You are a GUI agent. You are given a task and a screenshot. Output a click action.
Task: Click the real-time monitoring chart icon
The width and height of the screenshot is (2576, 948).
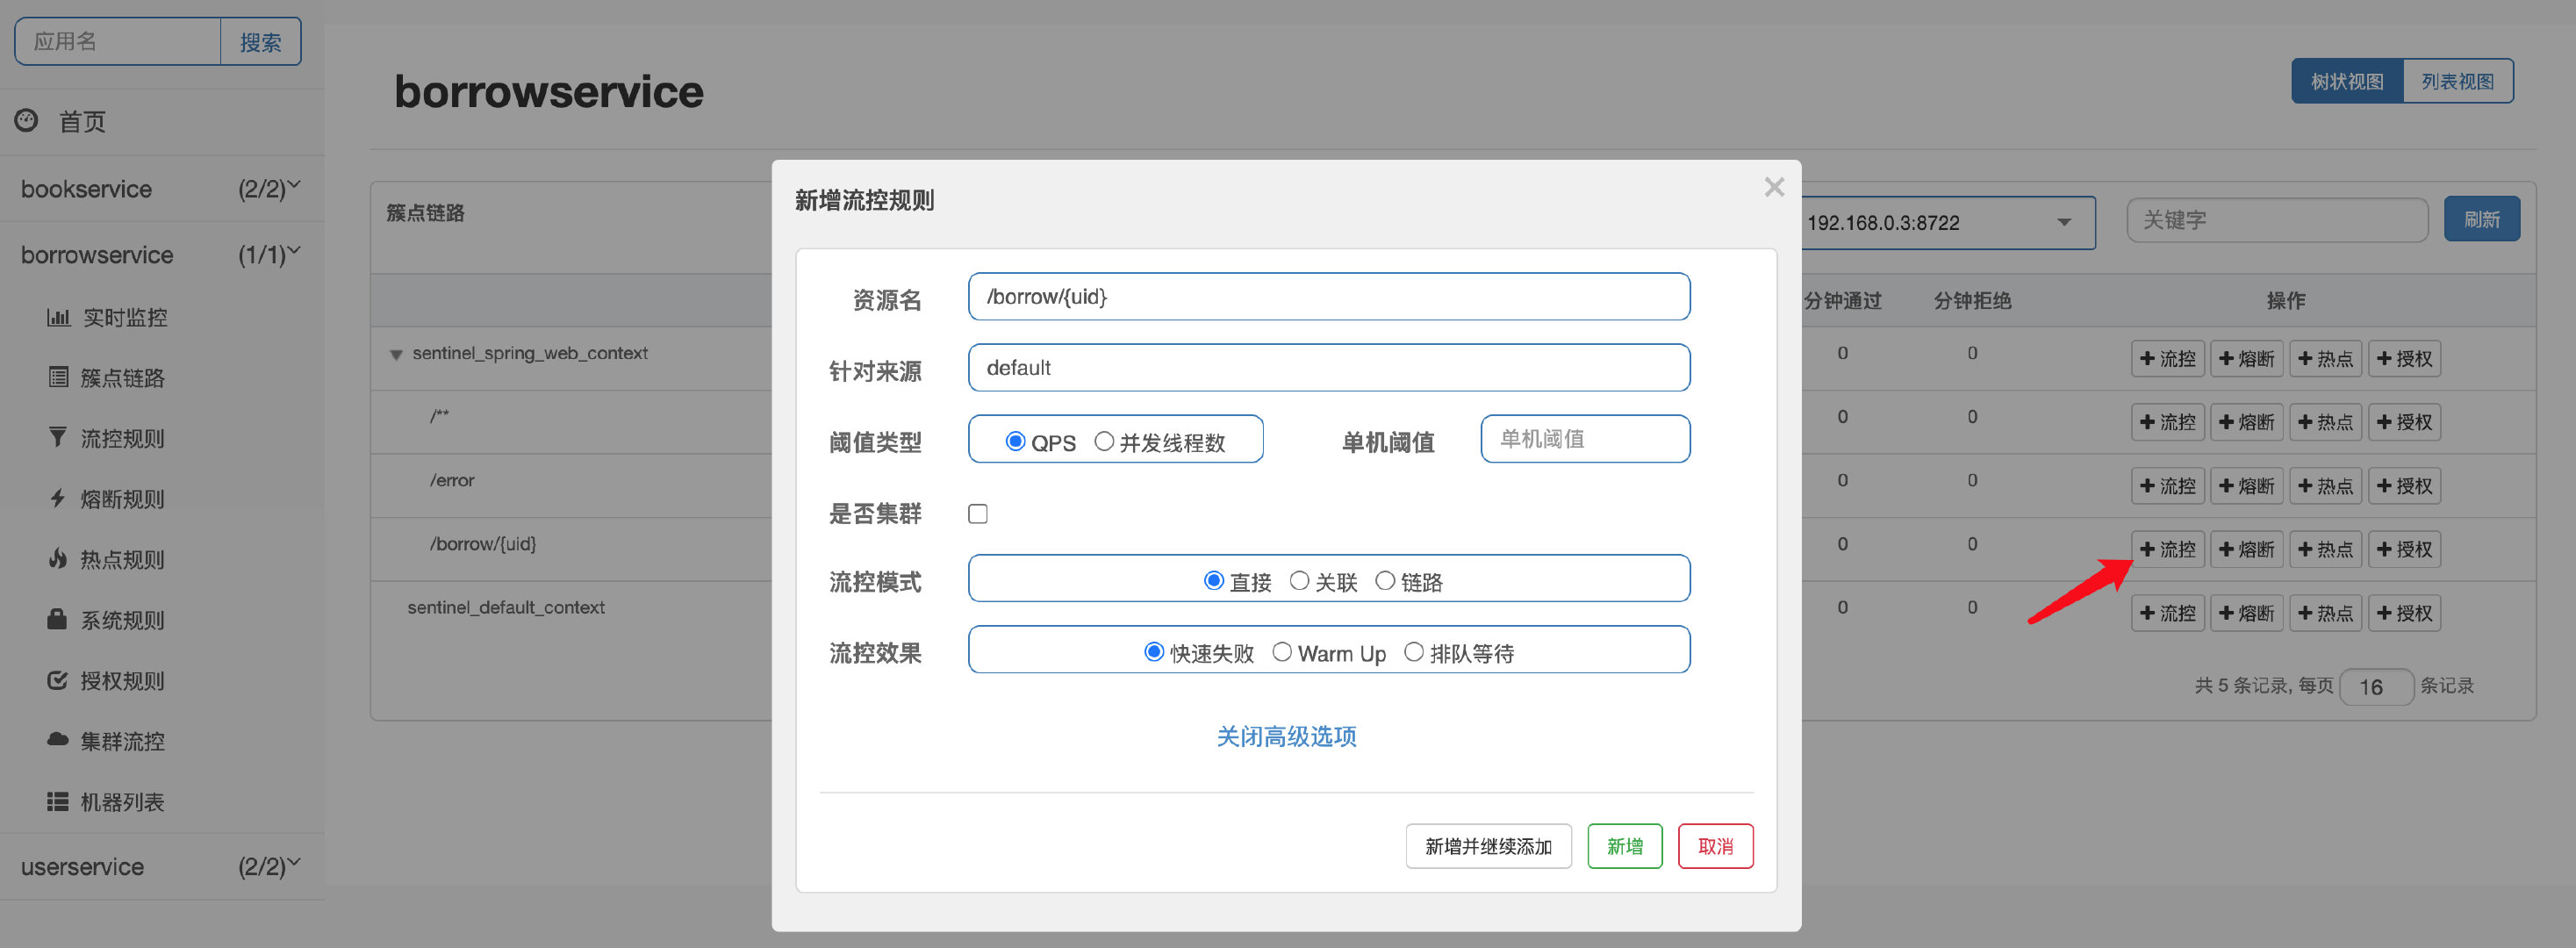tap(58, 318)
